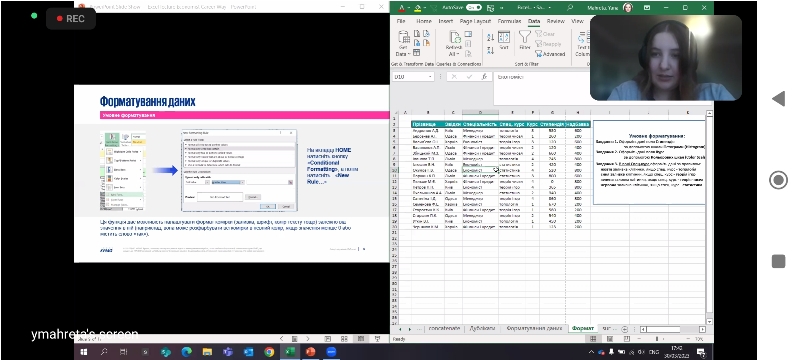
Task: Click Advanced filter in Sort & Filter
Action: (x=550, y=54)
